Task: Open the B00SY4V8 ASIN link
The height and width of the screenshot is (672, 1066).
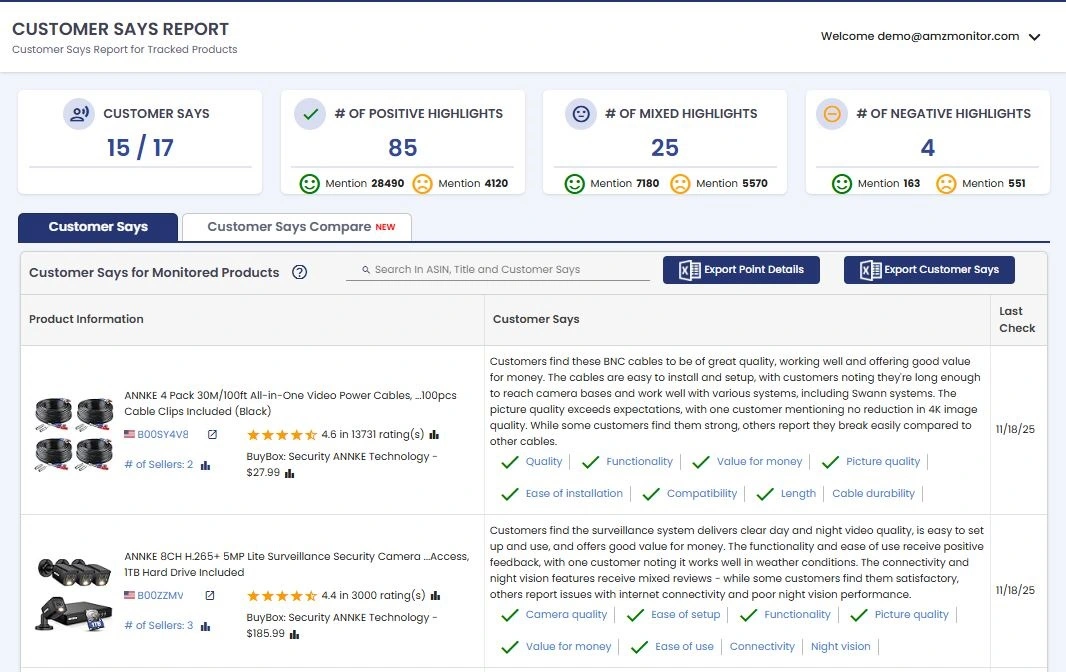Action: (x=162, y=435)
